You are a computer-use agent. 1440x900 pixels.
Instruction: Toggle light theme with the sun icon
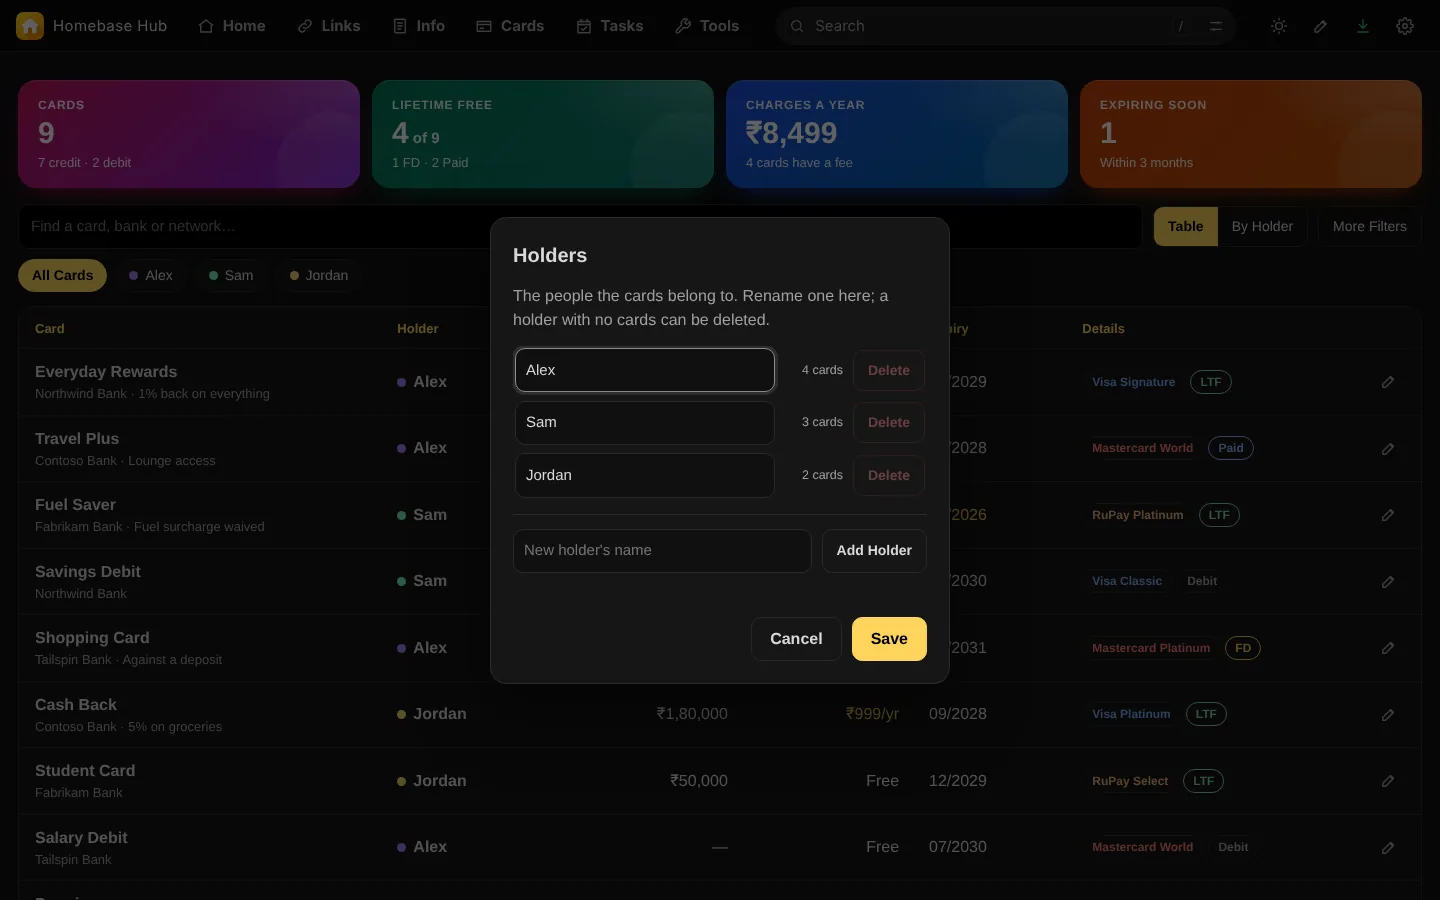[x=1279, y=26]
